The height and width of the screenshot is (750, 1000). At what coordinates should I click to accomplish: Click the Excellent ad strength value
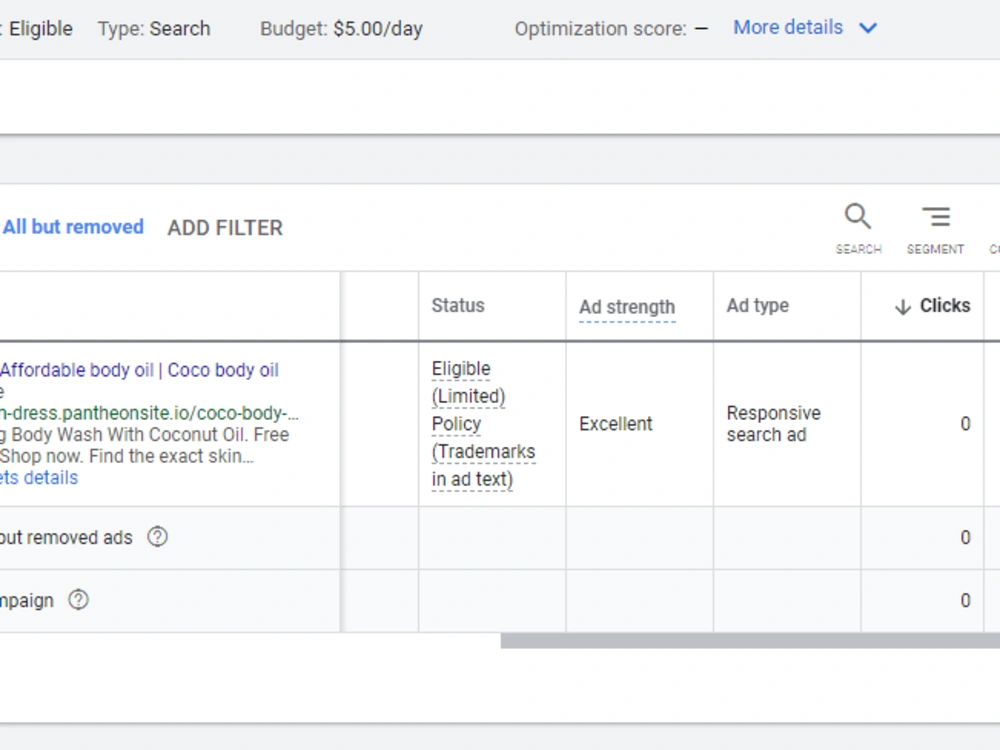(x=615, y=424)
